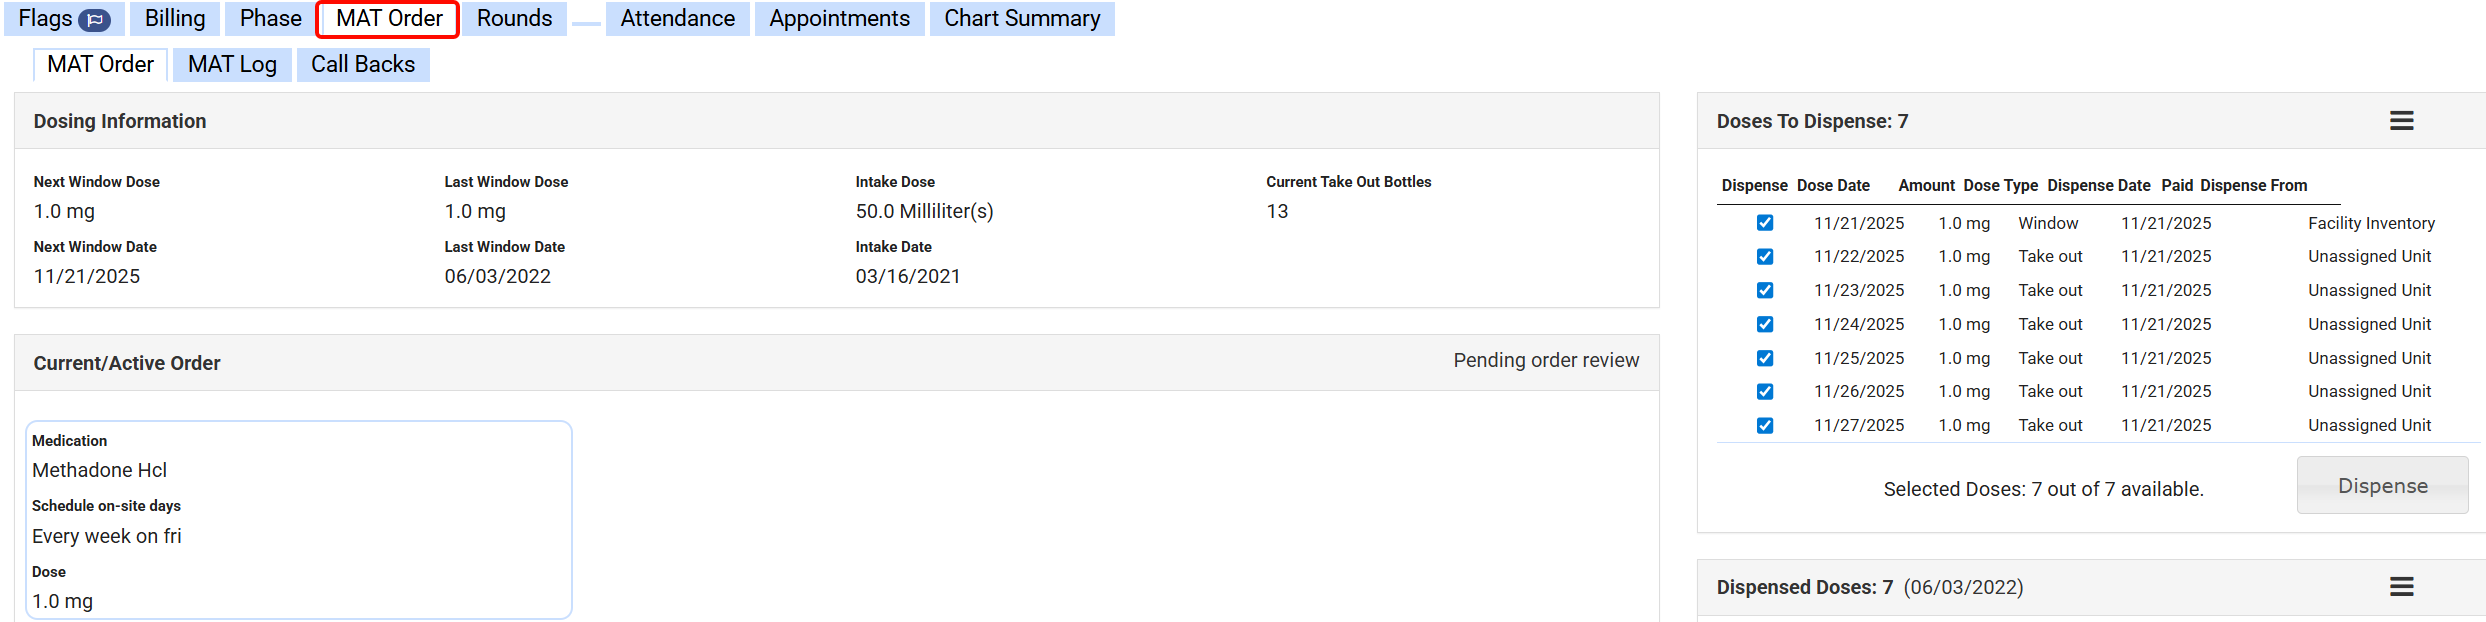Screen dimensions: 2486x622
Task: Open the Attendance tab
Action: [677, 19]
